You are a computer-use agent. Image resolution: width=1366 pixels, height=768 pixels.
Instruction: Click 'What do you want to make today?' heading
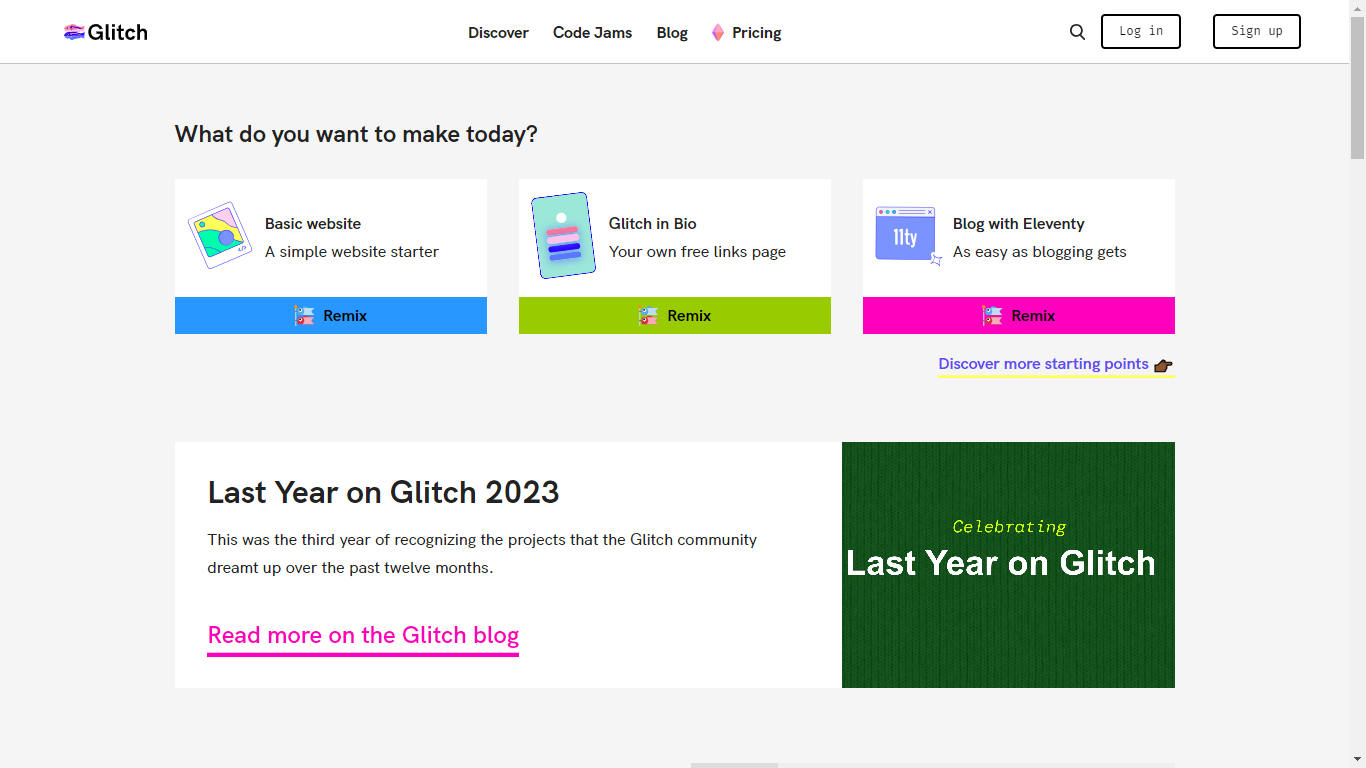click(356, 134)
